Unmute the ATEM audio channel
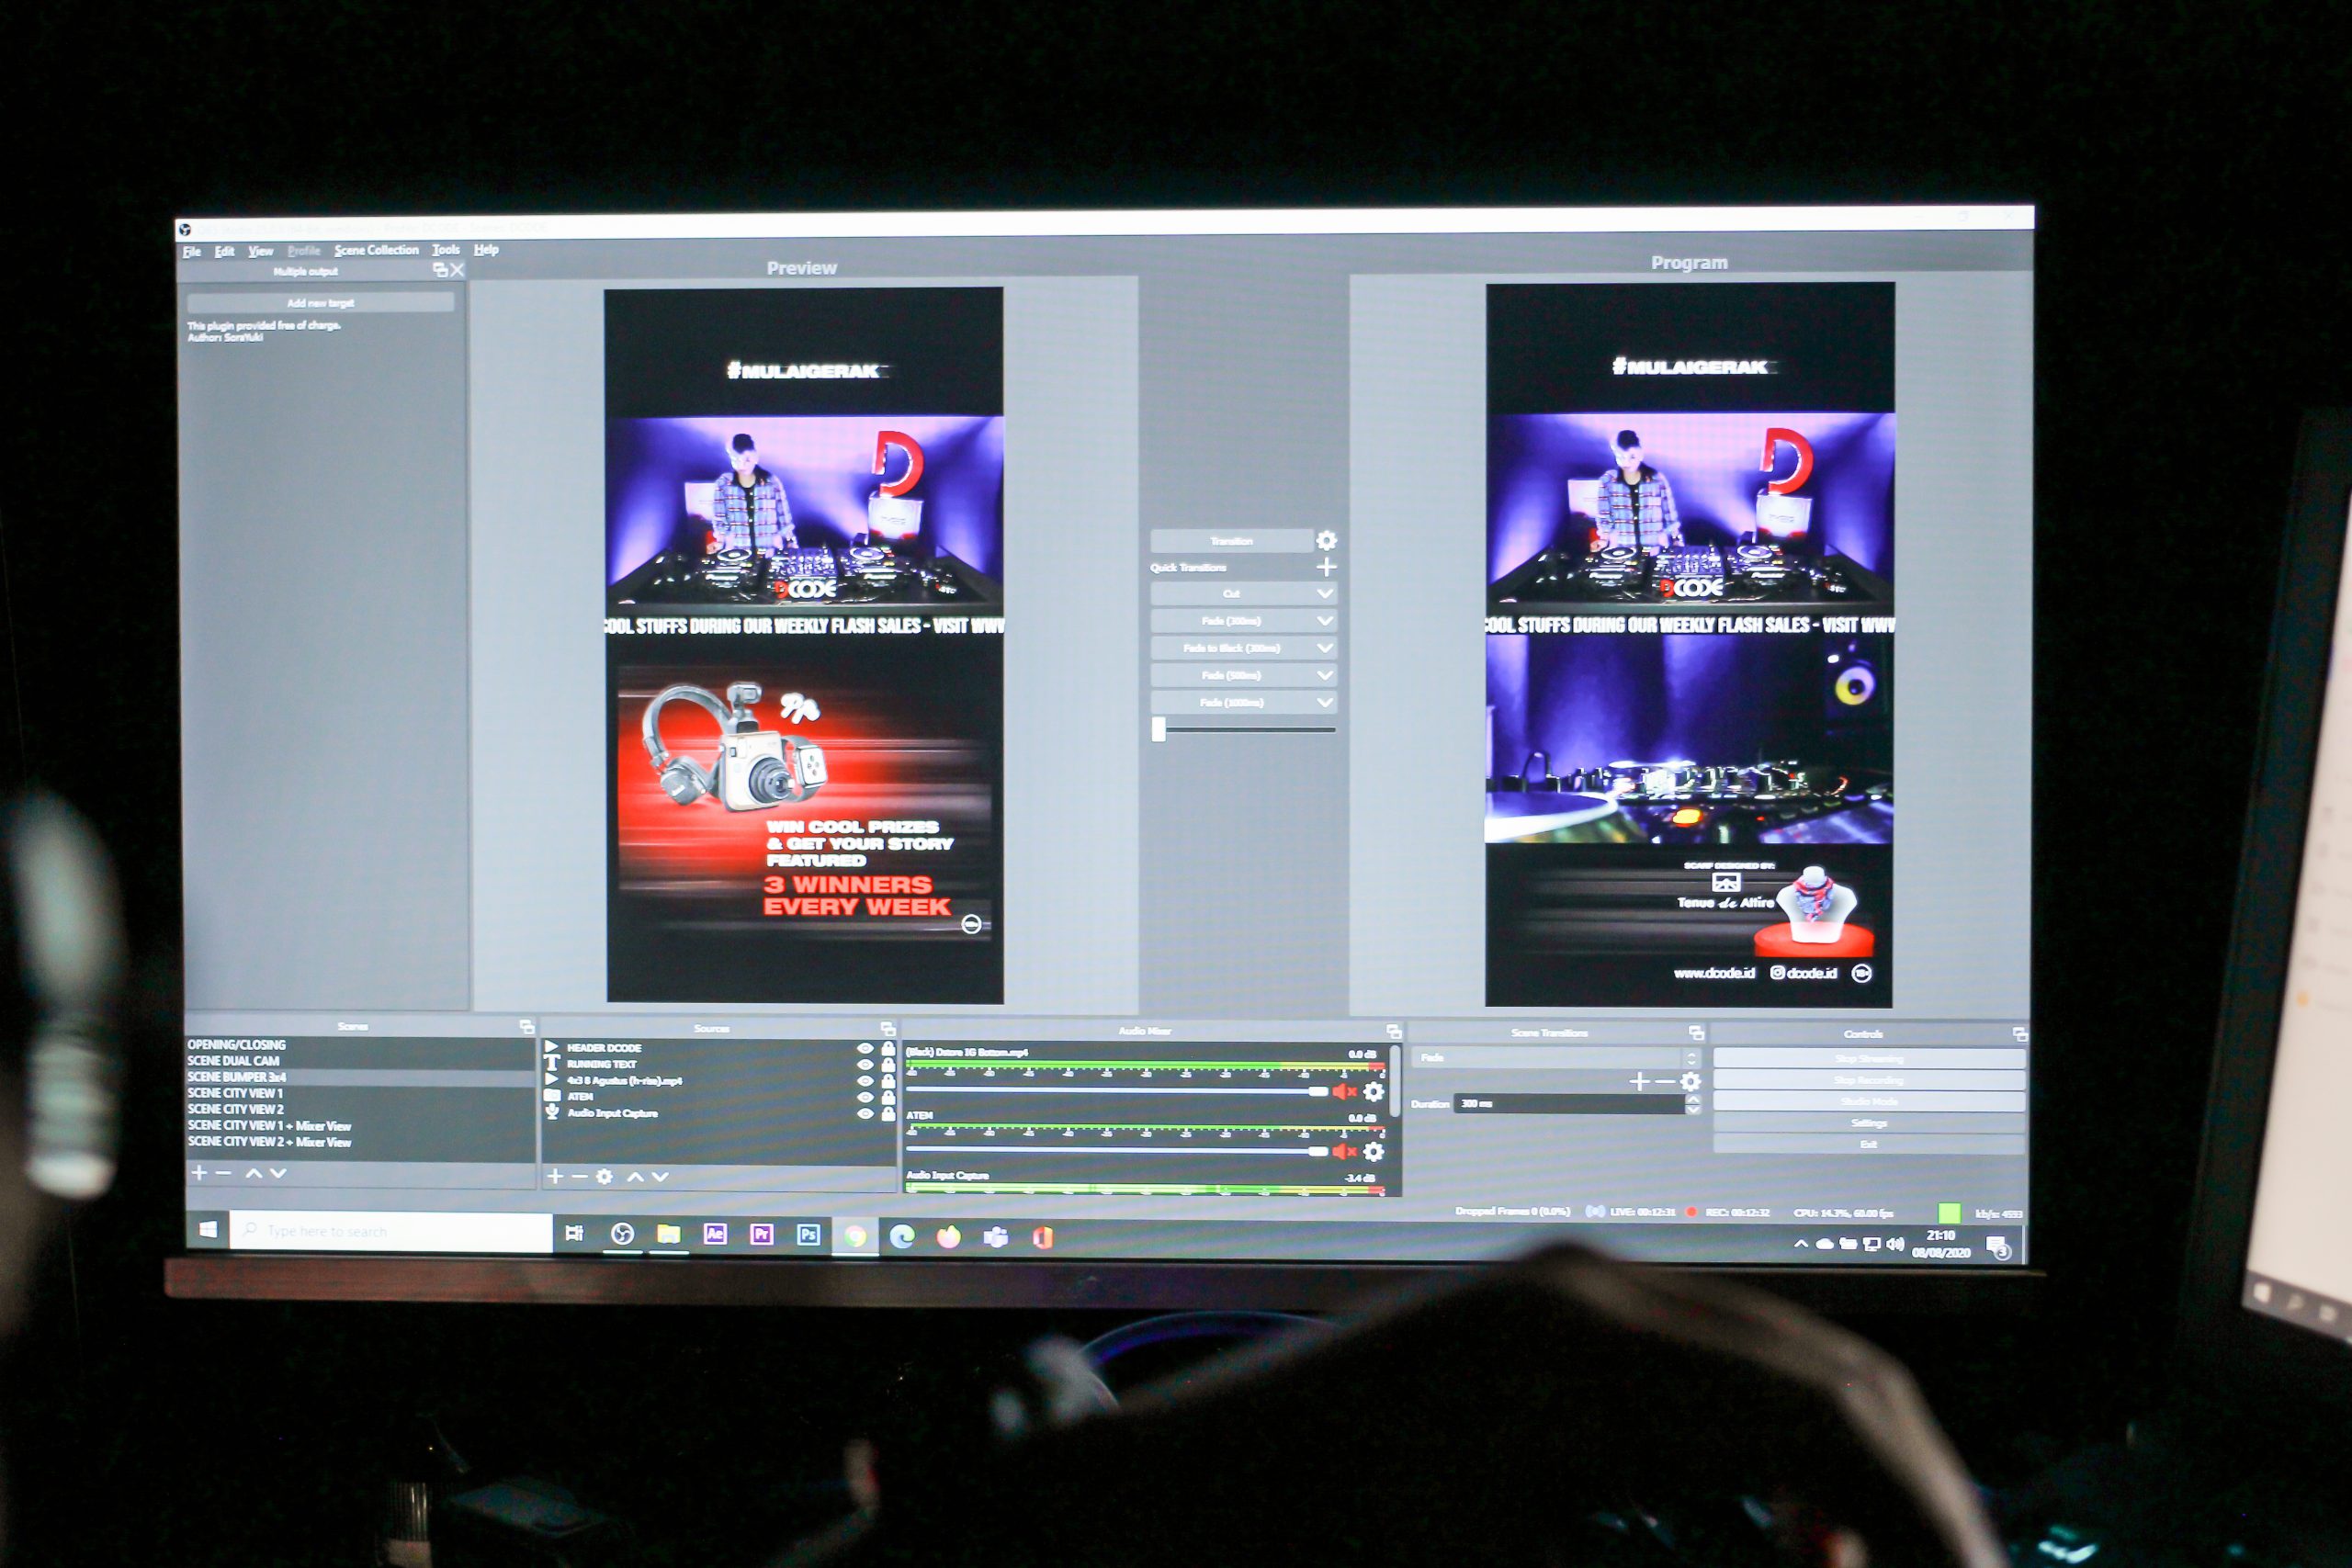This screenshot has height=1568, width=2352. pyautogui.click(x=1343, y=1152)
